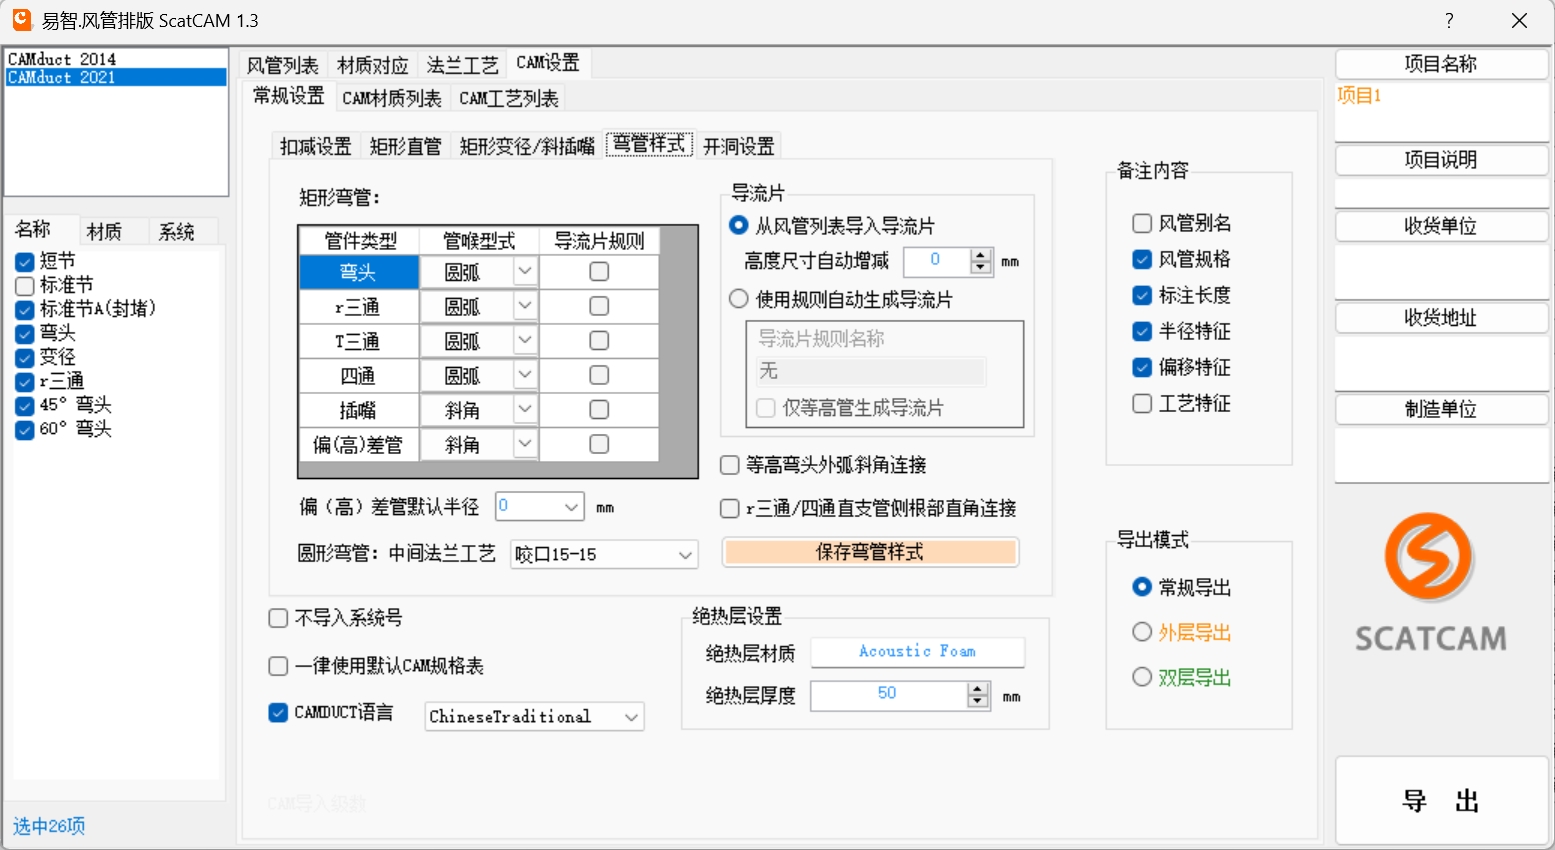
Task: Choose 双层导出 export mode
Action: pyautogui.click(x=1142, y=677)
